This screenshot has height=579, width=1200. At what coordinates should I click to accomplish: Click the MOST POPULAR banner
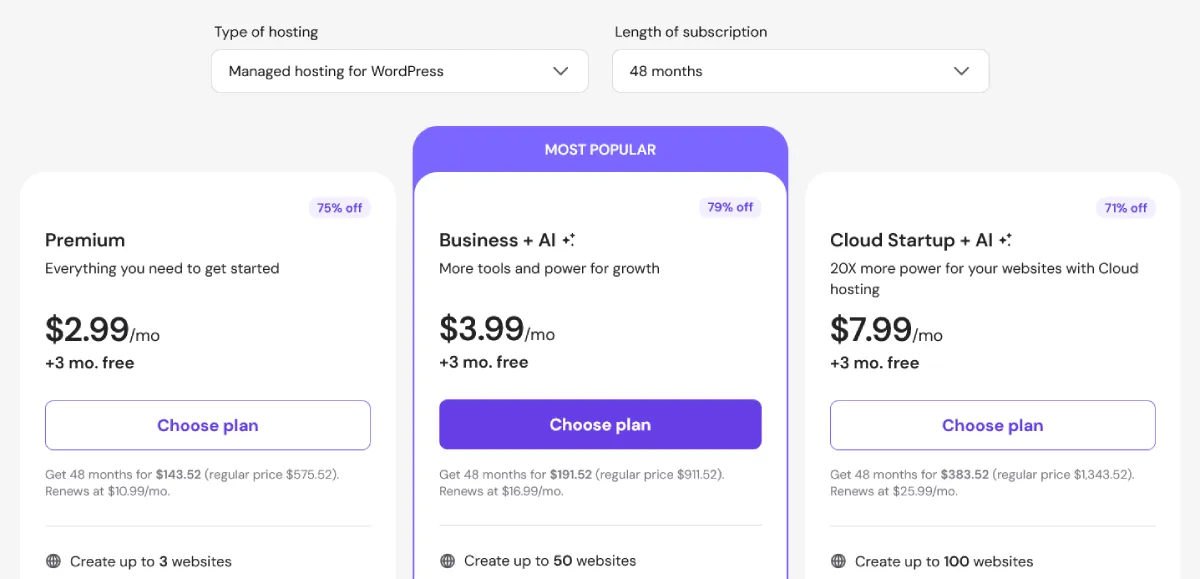[x=600, y=149]
